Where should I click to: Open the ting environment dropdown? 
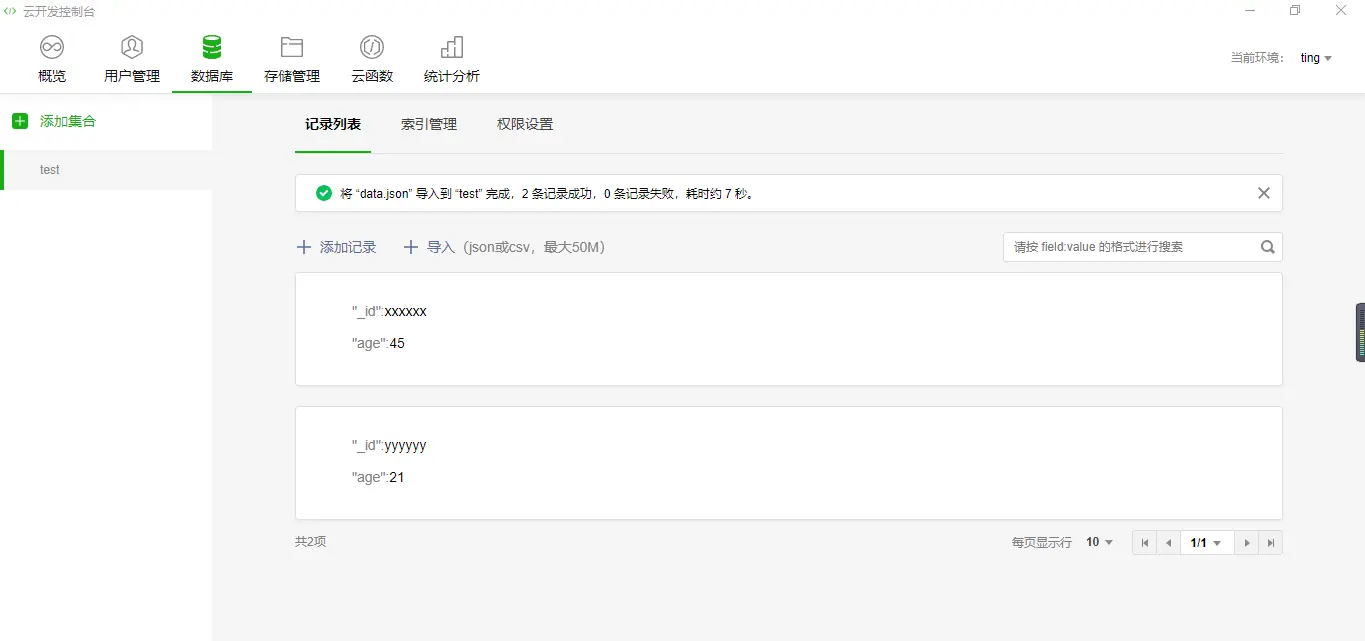click(1314, 57)
